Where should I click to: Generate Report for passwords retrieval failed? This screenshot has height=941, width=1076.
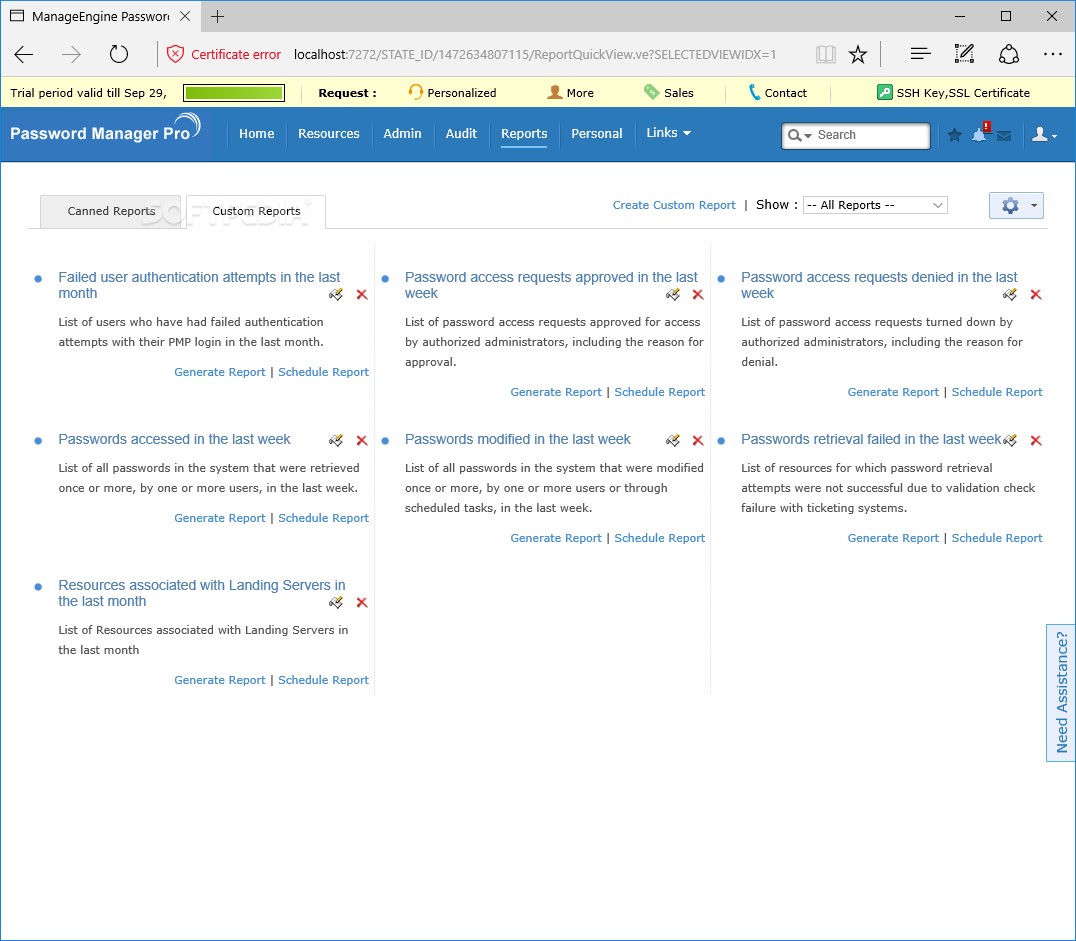click(x=893, y=538)
